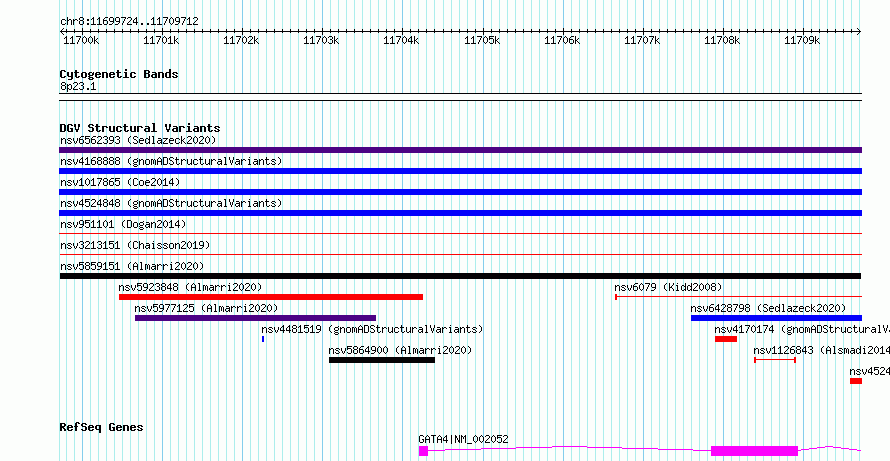
Task: Click the nsv5977125 (Almarri2020) label
Action: pos(206,308)
